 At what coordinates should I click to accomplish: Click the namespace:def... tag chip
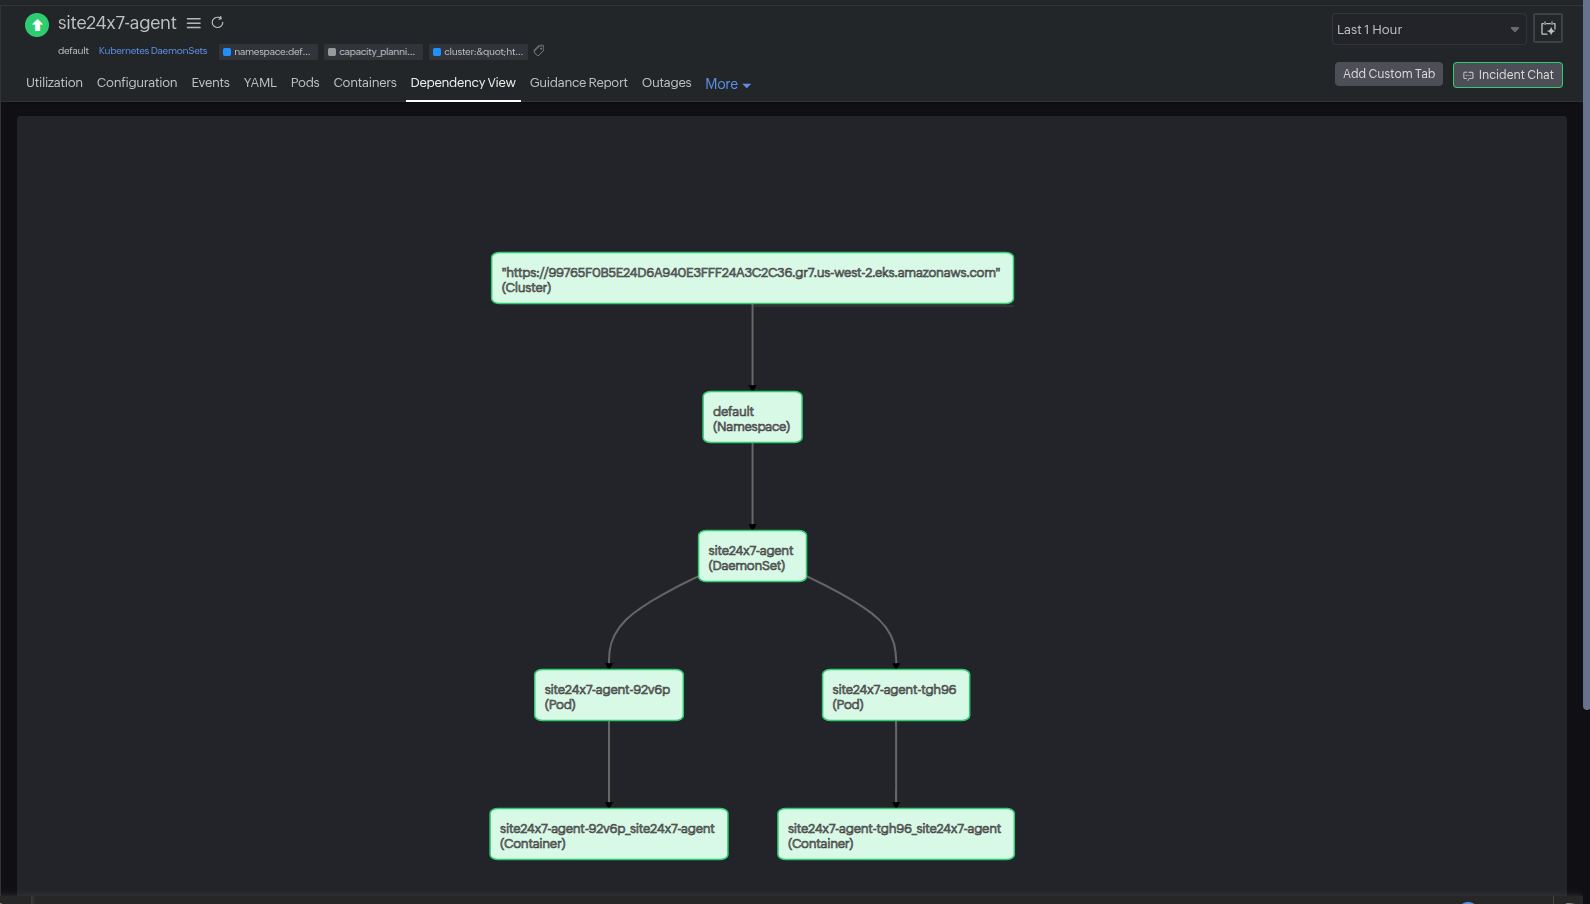coord(267,52)
